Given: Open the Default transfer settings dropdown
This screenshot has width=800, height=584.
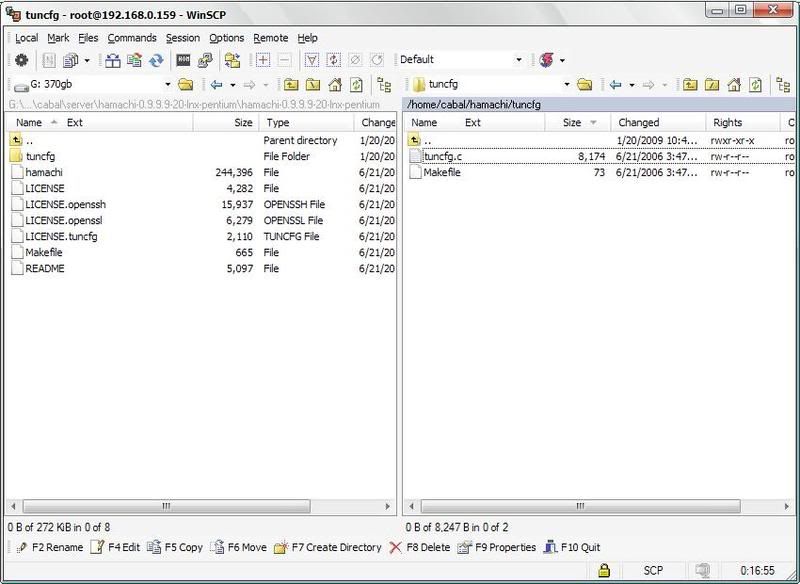Looking at the screenshot, I should tap(518, 60).
